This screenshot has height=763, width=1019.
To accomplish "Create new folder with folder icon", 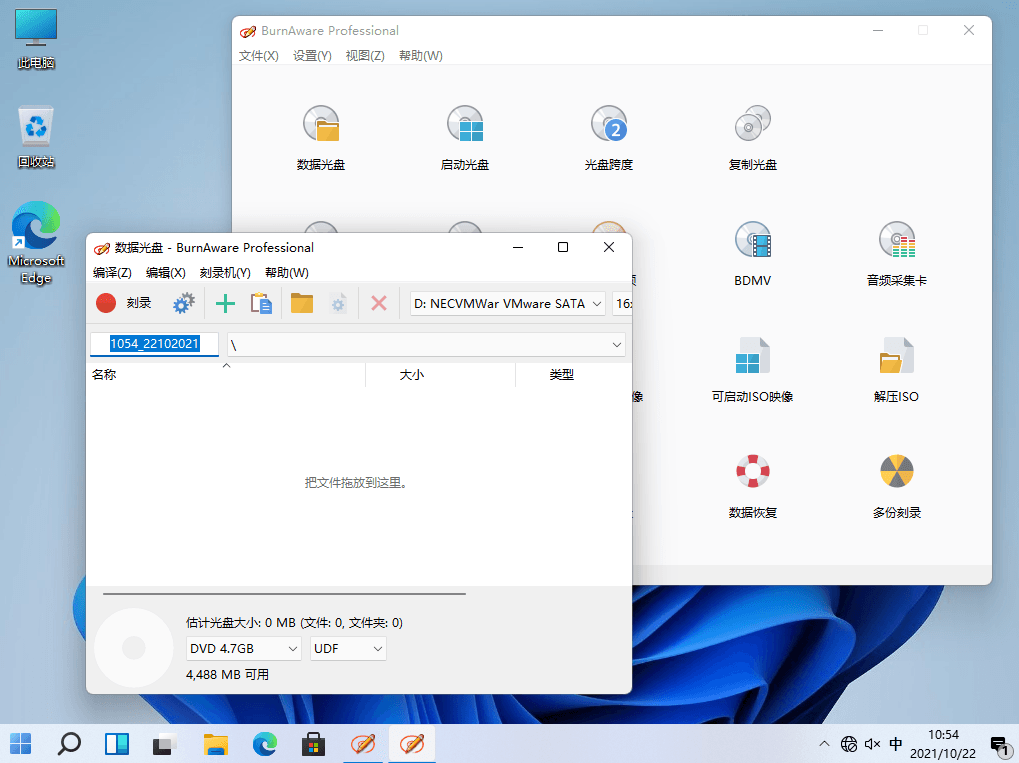I will click(x=302, y=303).
